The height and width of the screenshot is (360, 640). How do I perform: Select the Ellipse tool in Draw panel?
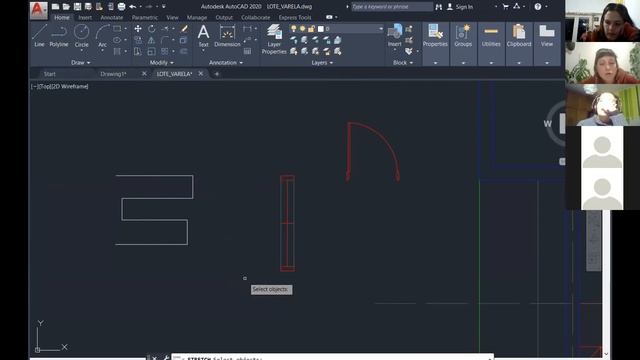(117, 40)
